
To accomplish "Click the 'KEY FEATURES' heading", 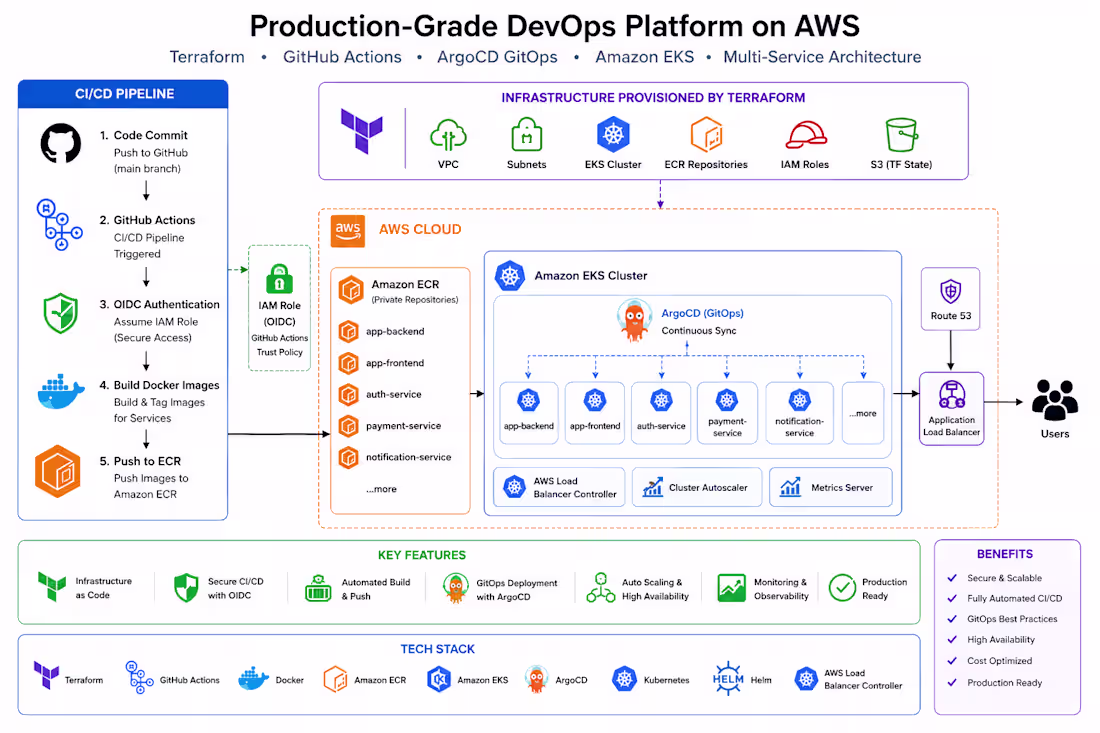I will (422, 555).
